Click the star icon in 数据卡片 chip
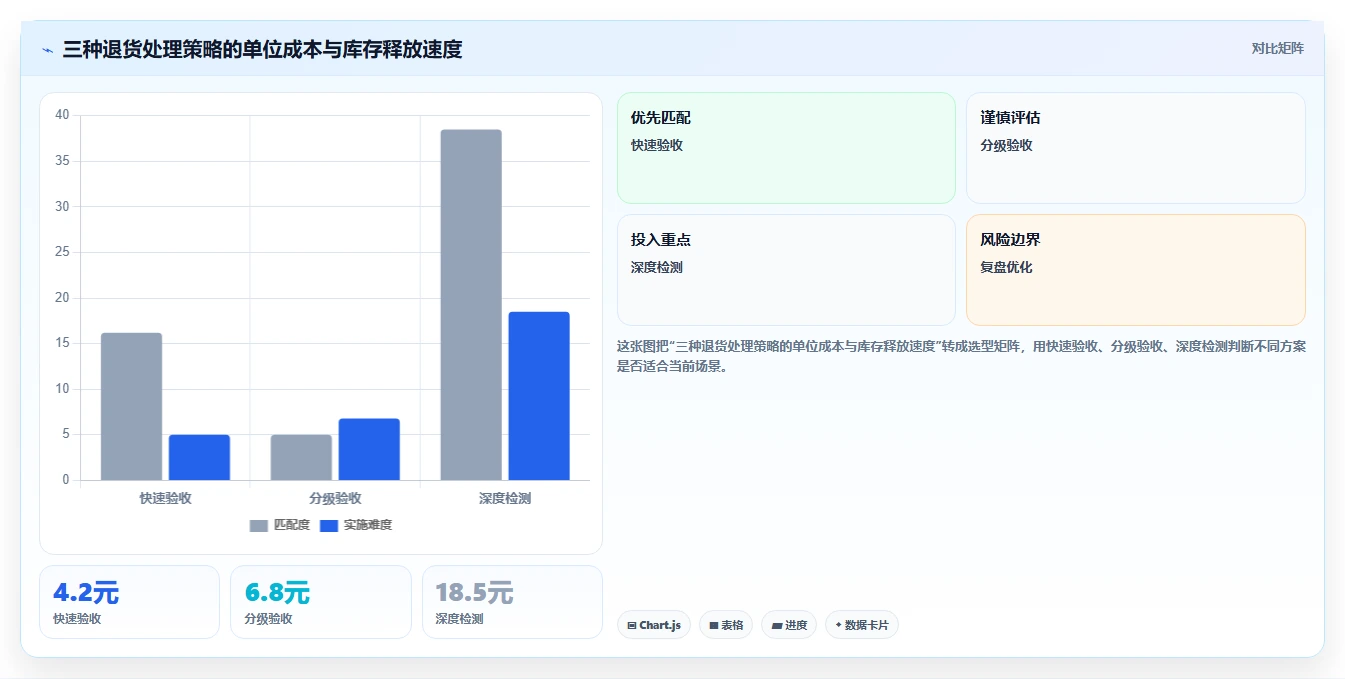This screenshot has height=679, width=1345. (x=838, y=625)
